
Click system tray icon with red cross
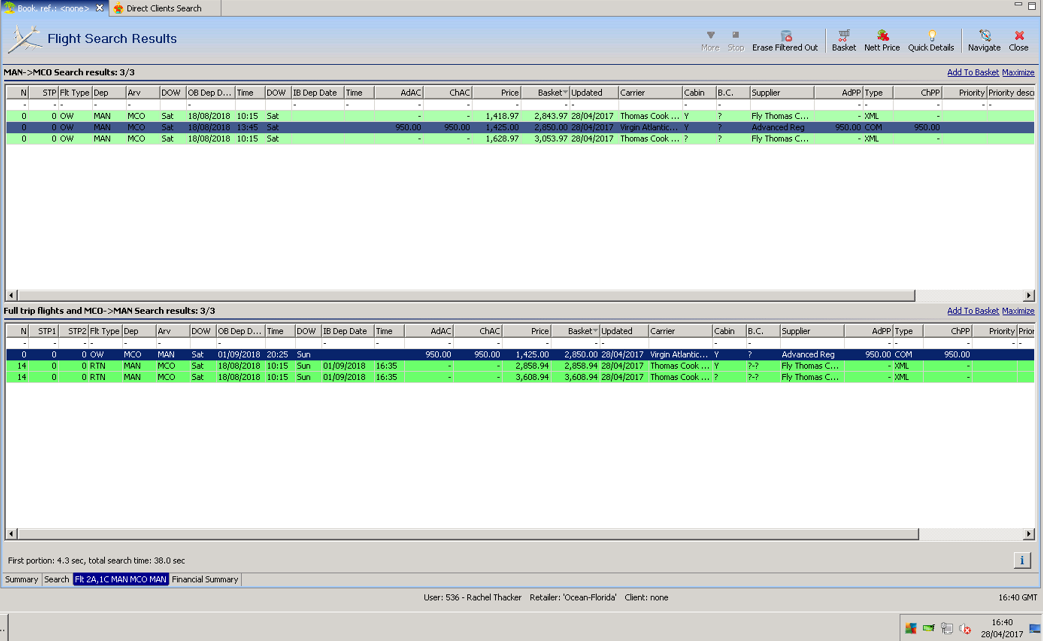[x=965, y=628]
